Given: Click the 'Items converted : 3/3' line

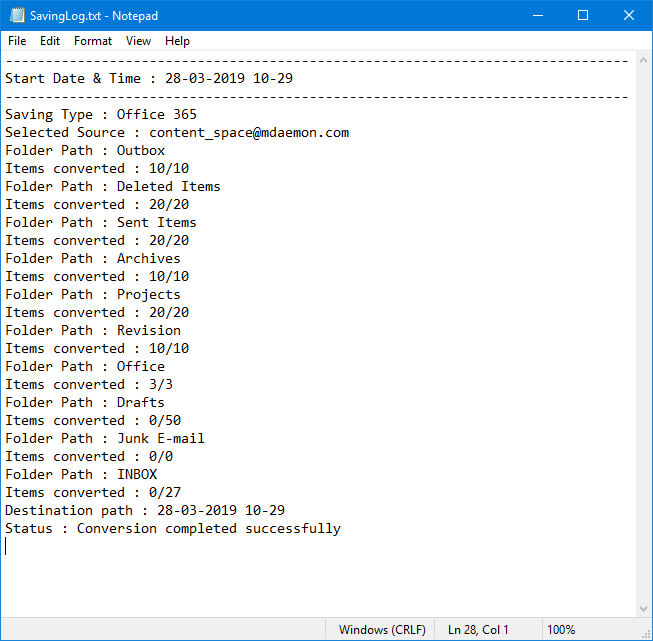Looking at the screenshot, I should pyautogui.click(x=89, y=384).
